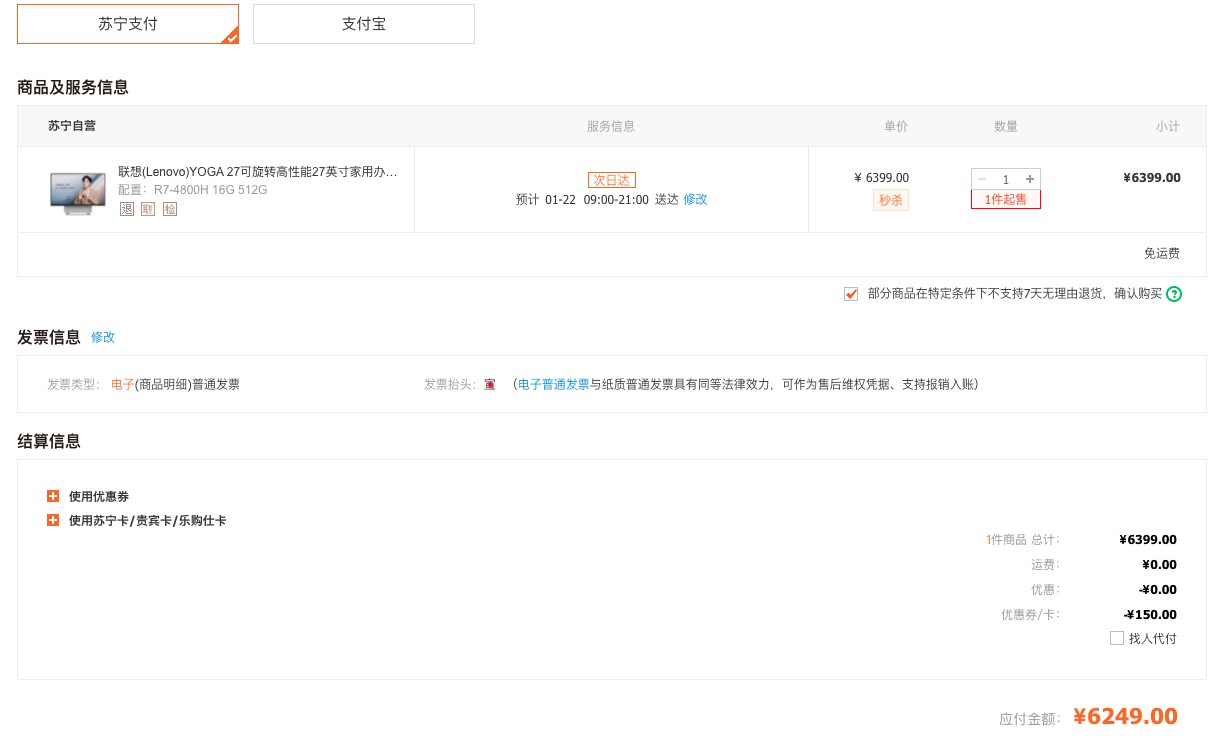
Task: Check the 找人代付 checkbox
Action: click(x=1117, y=638)
